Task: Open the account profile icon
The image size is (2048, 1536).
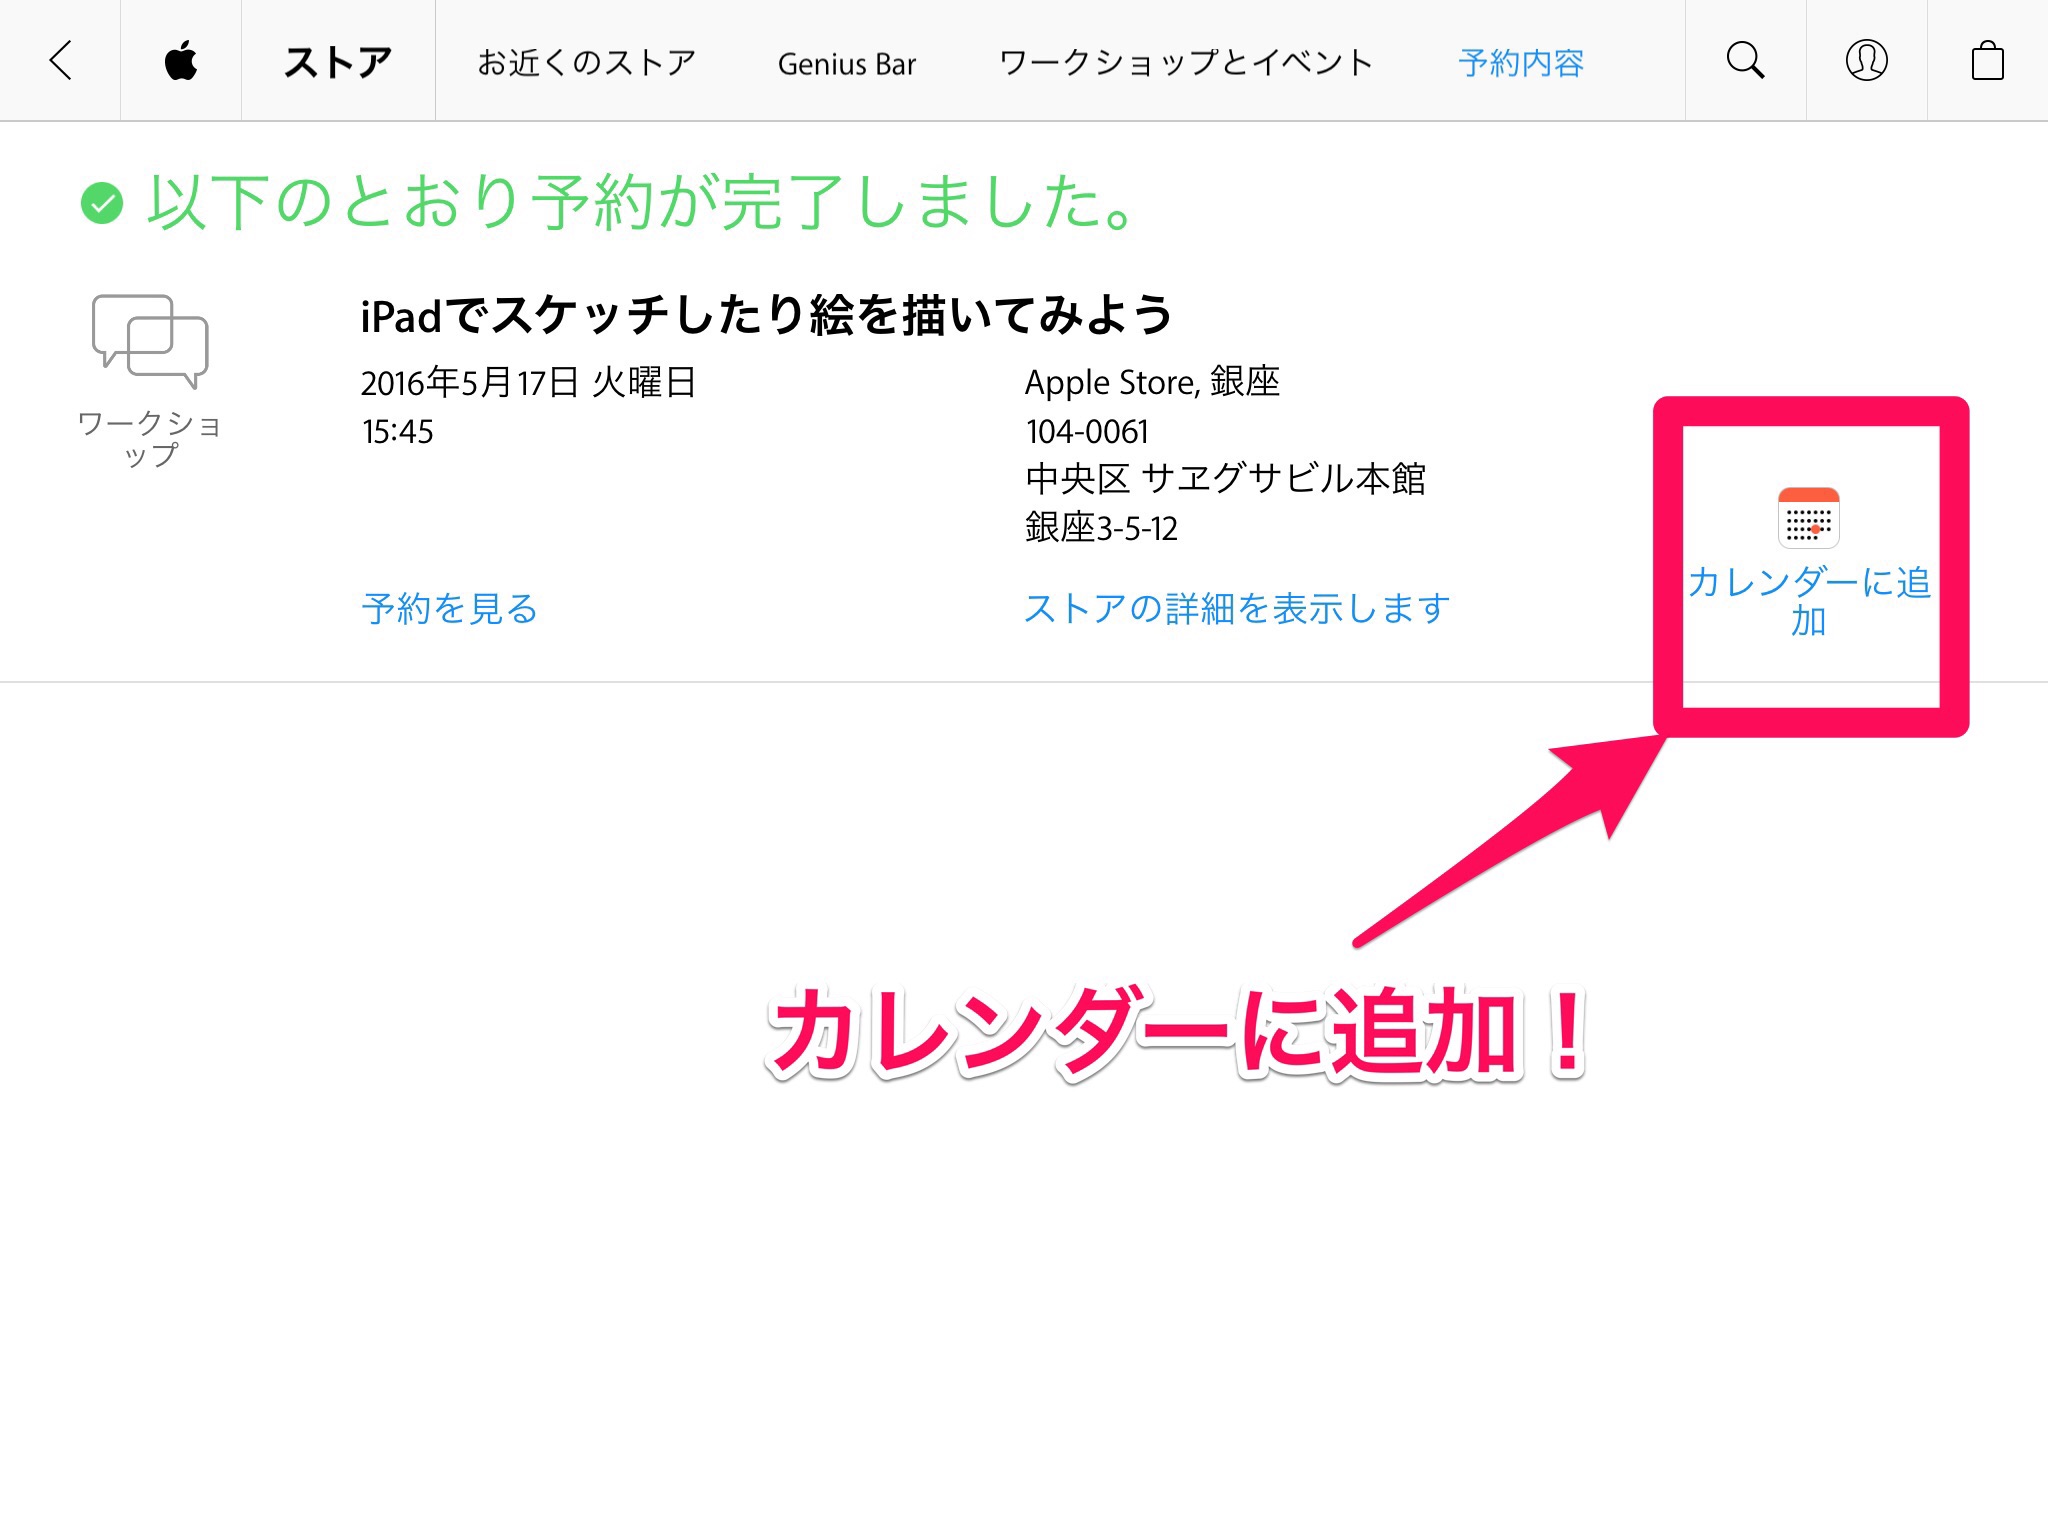Action: point(1866,61)
